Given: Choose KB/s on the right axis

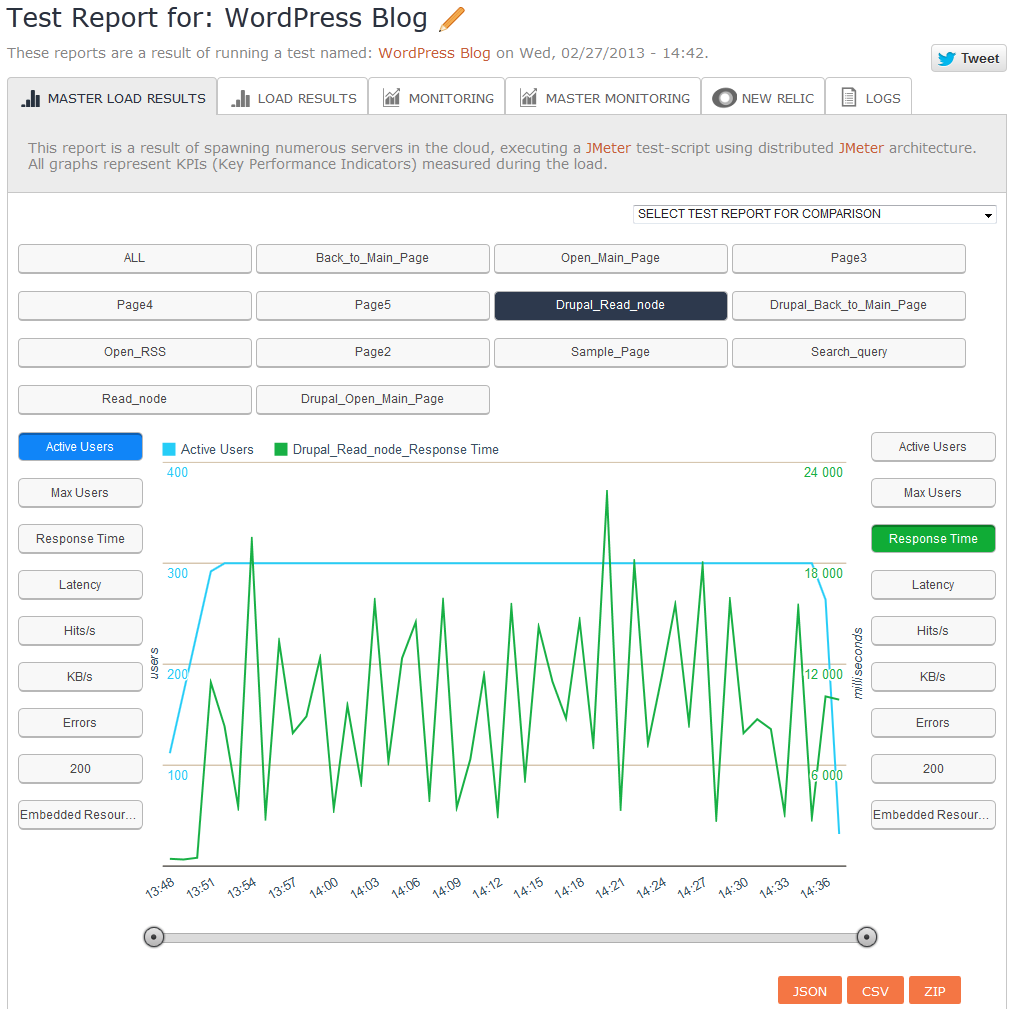Looking at the screenshot, I should click(933, 677).
